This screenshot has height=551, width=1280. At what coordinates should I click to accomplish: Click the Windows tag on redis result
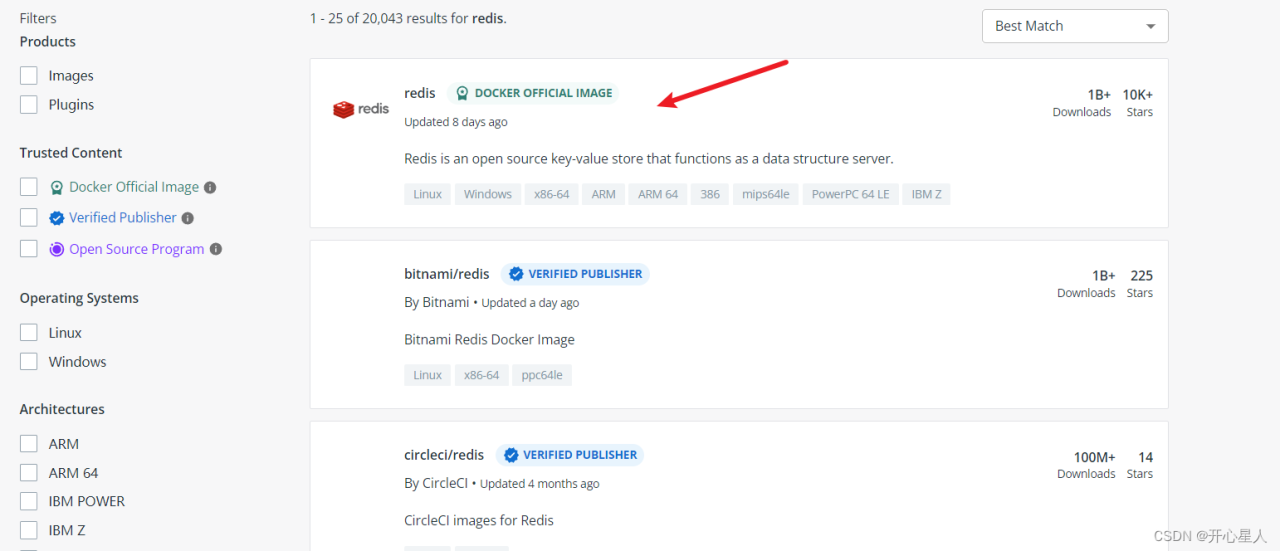click(x=488, y=194)
